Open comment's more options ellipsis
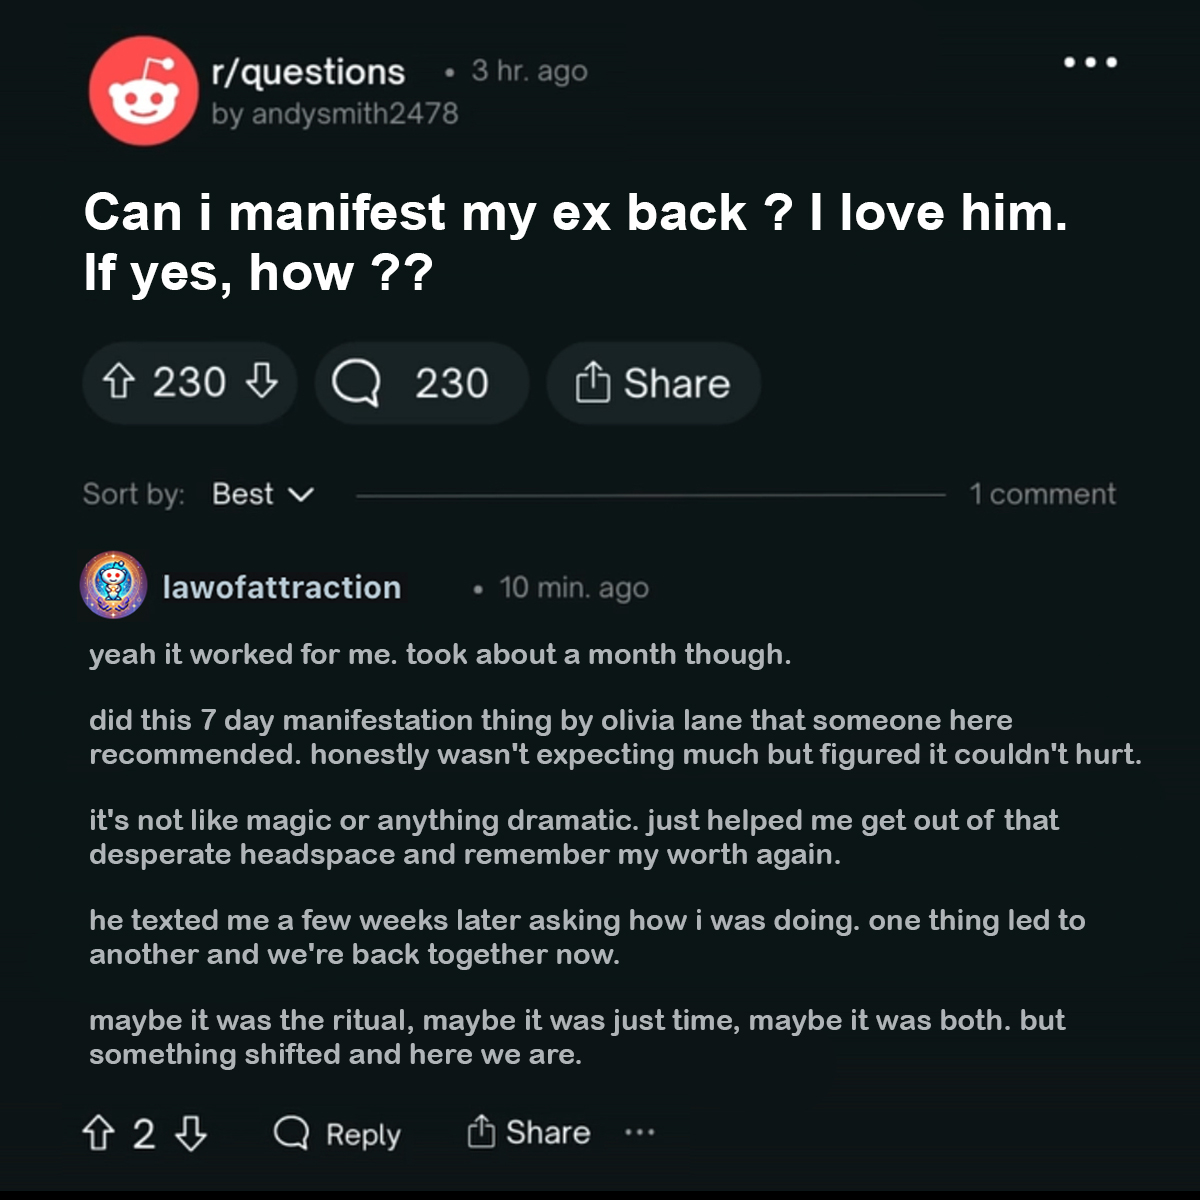The width and height of the screenshot is (1200, 1200). point(639,1133)
